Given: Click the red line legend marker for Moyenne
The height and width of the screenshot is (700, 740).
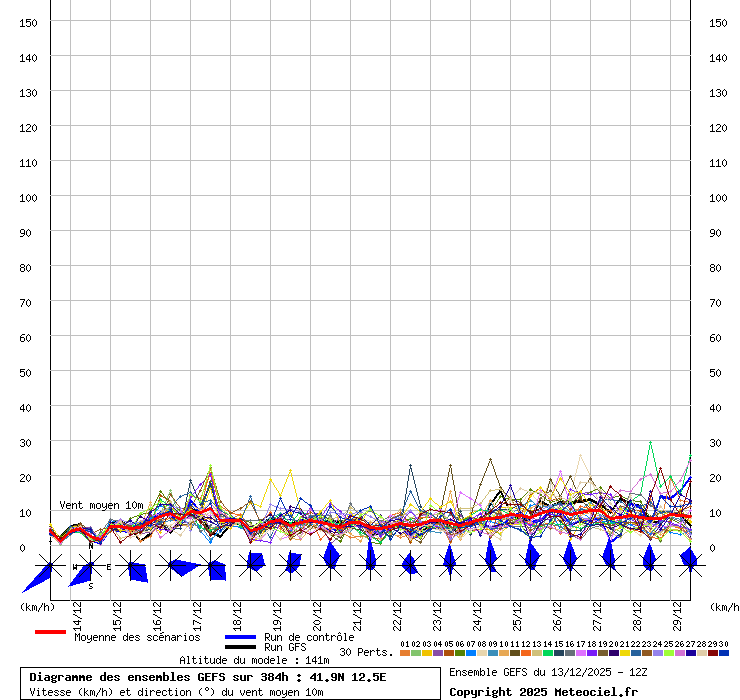Looking at the screenshot, I should pos(50,632).
